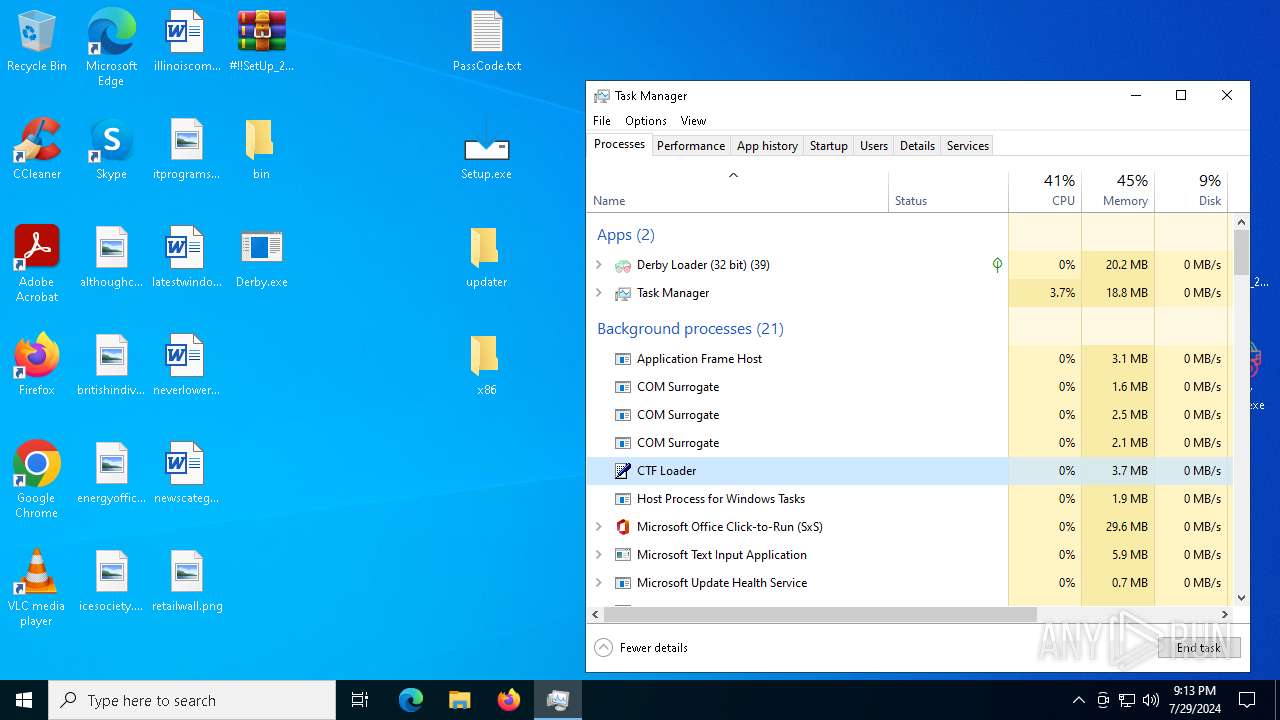1280x720 pixels.
Task: Open Firefox desktop shortcut
Action: (37, 366)
